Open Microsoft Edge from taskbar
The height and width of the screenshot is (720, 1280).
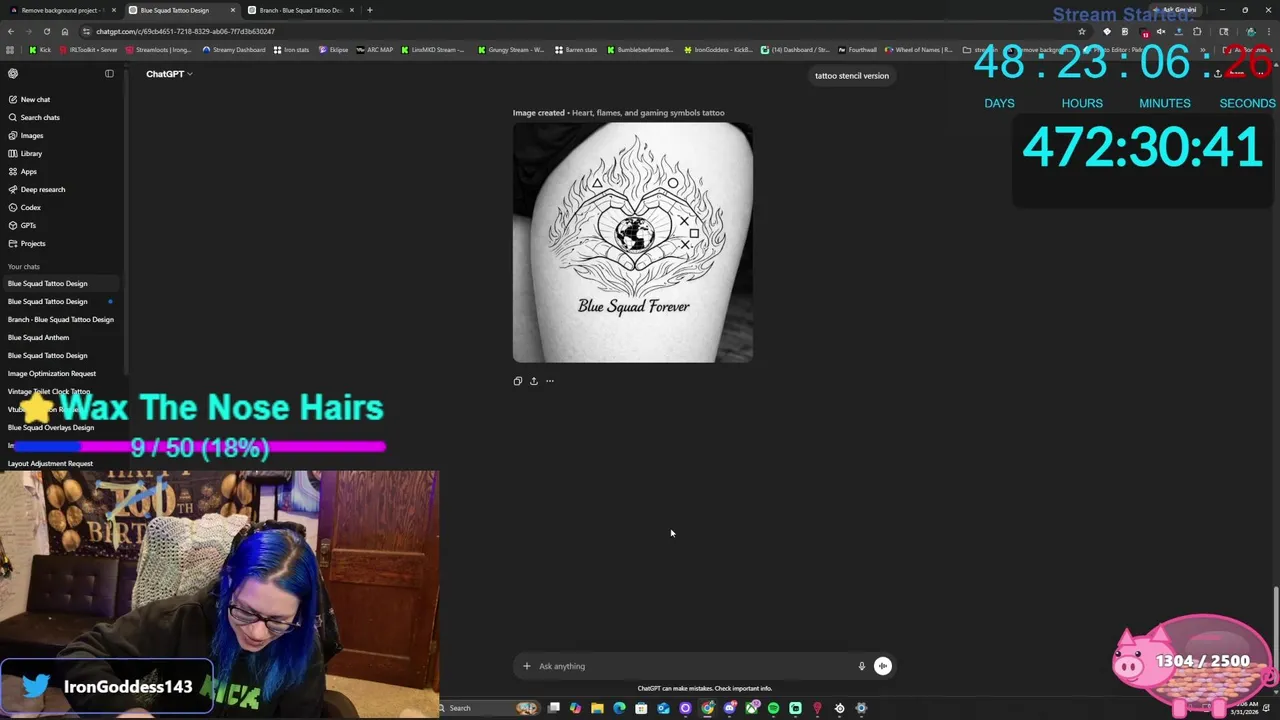click(619, 708)
